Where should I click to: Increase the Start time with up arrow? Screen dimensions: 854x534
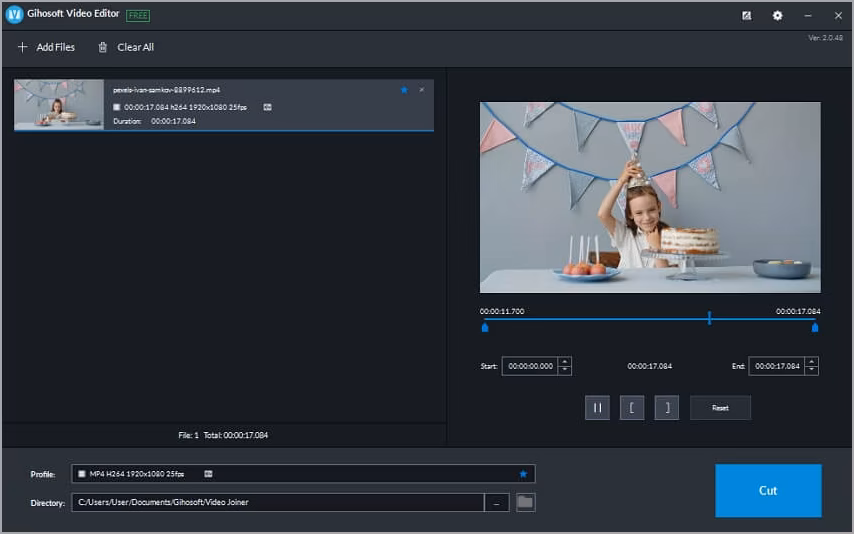565,361
